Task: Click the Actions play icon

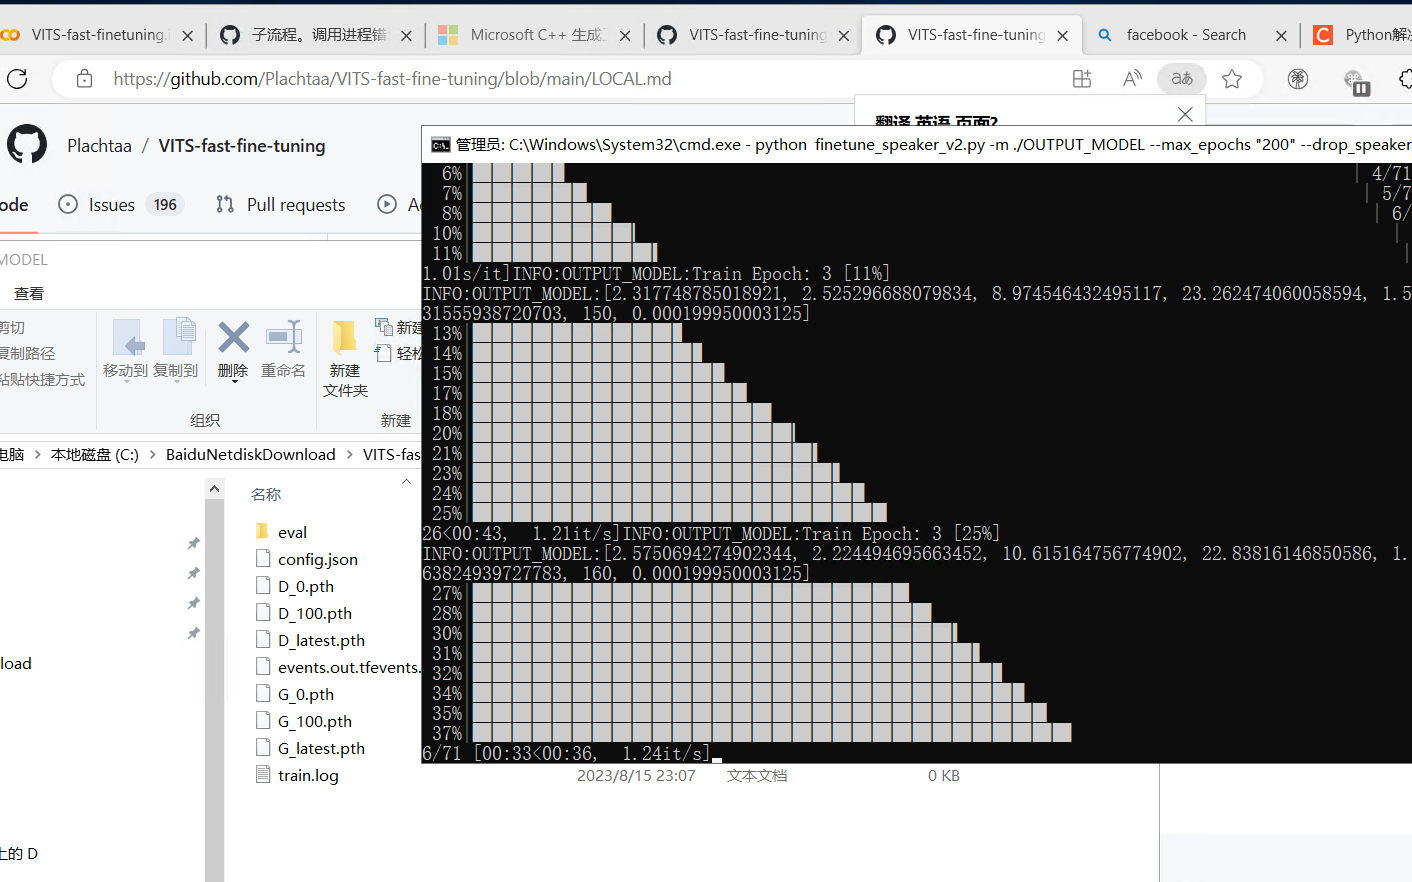Action: [x=387, y=204]
